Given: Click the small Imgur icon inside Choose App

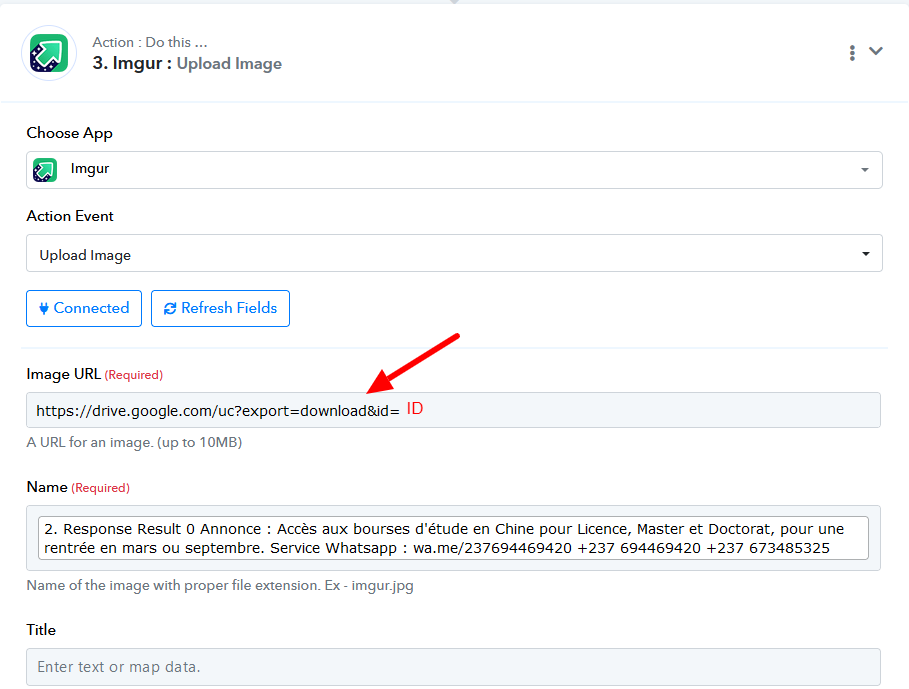Looking at the screenshot, I should 45,170.
